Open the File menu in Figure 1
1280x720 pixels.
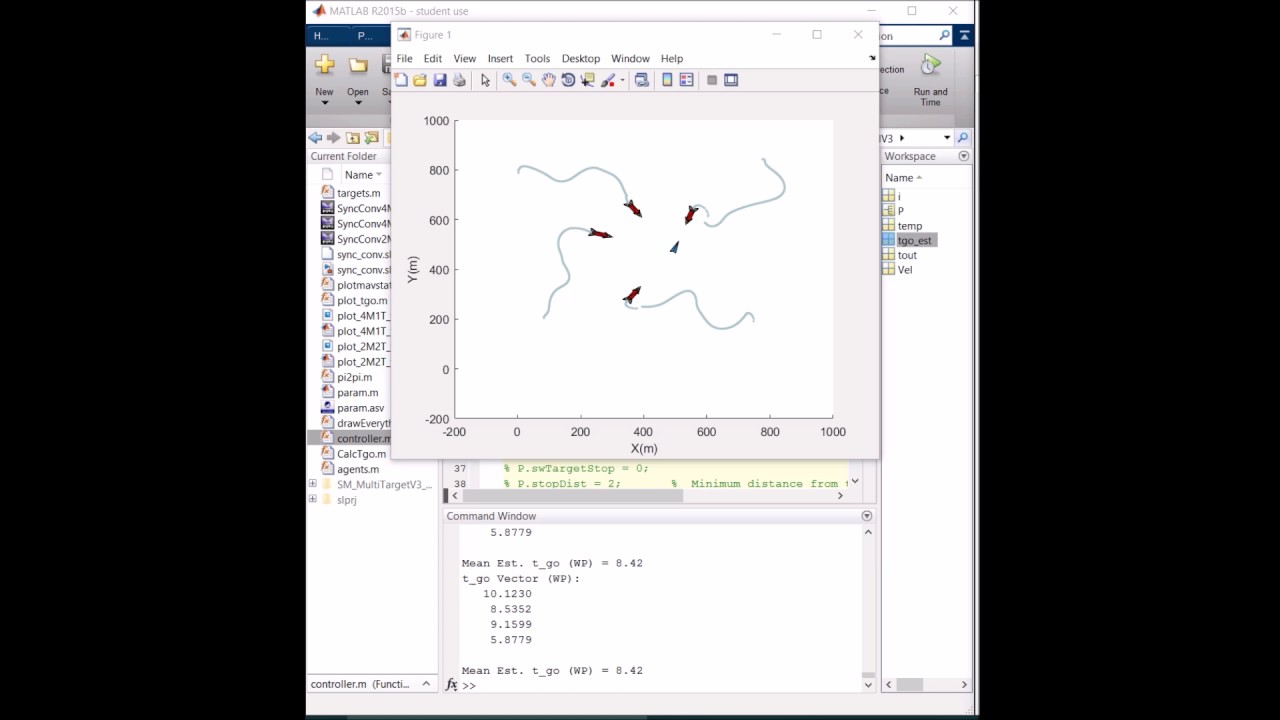(x=404, y=58)
